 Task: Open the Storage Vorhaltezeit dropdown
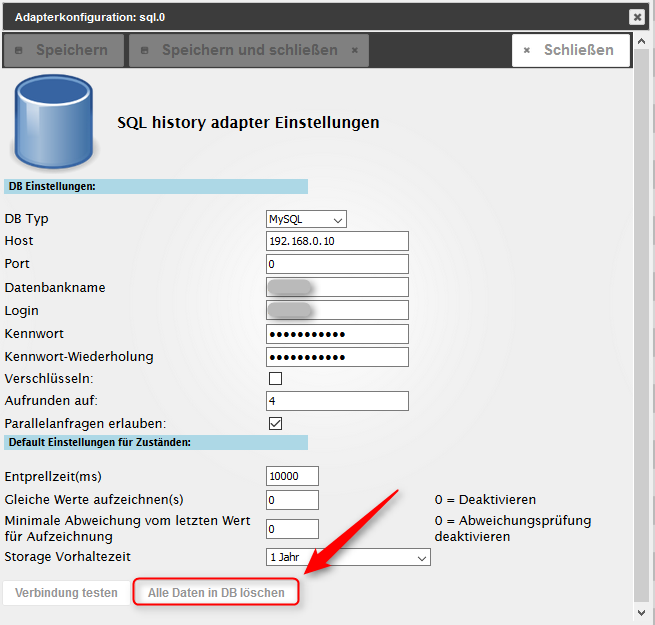(x=348, y=557)
